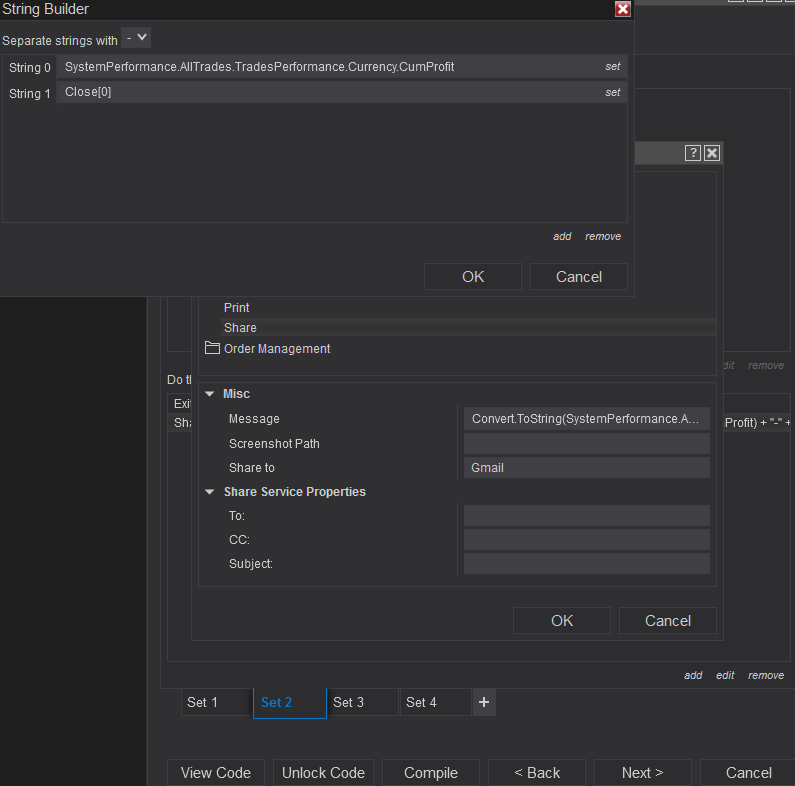Click set link for String 1
Image resolution: width=795 pixels, height=786 pixels.
pos(613,92)
